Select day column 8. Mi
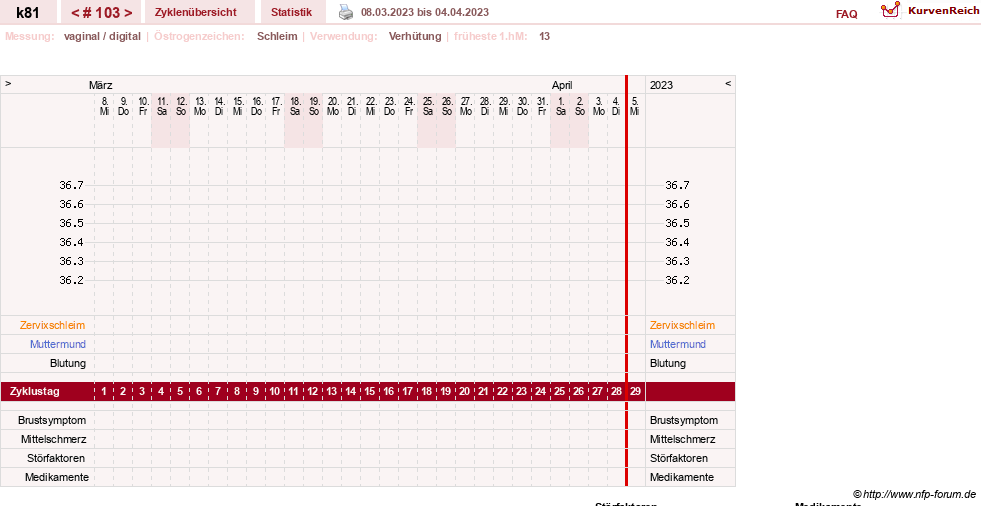Screen dimensions: 981x506 pyautogui.click(x=104, y=106)
